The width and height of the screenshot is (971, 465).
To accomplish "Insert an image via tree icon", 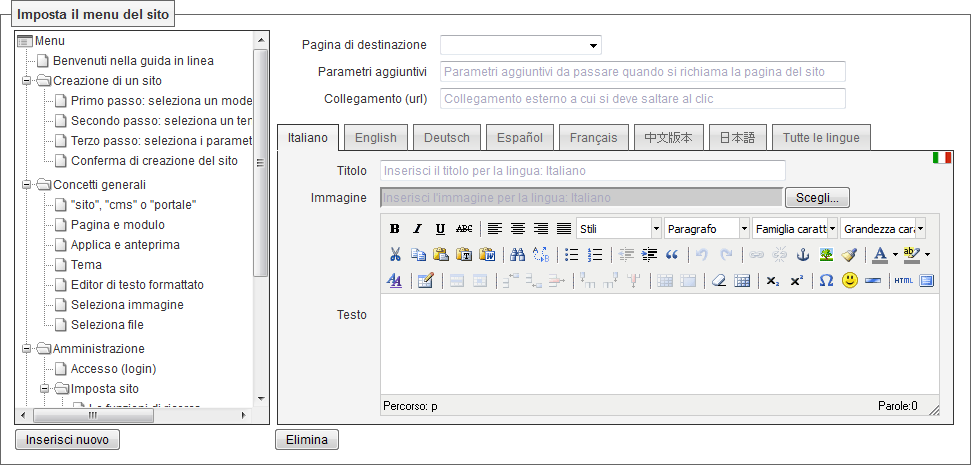I will point(825,254).
